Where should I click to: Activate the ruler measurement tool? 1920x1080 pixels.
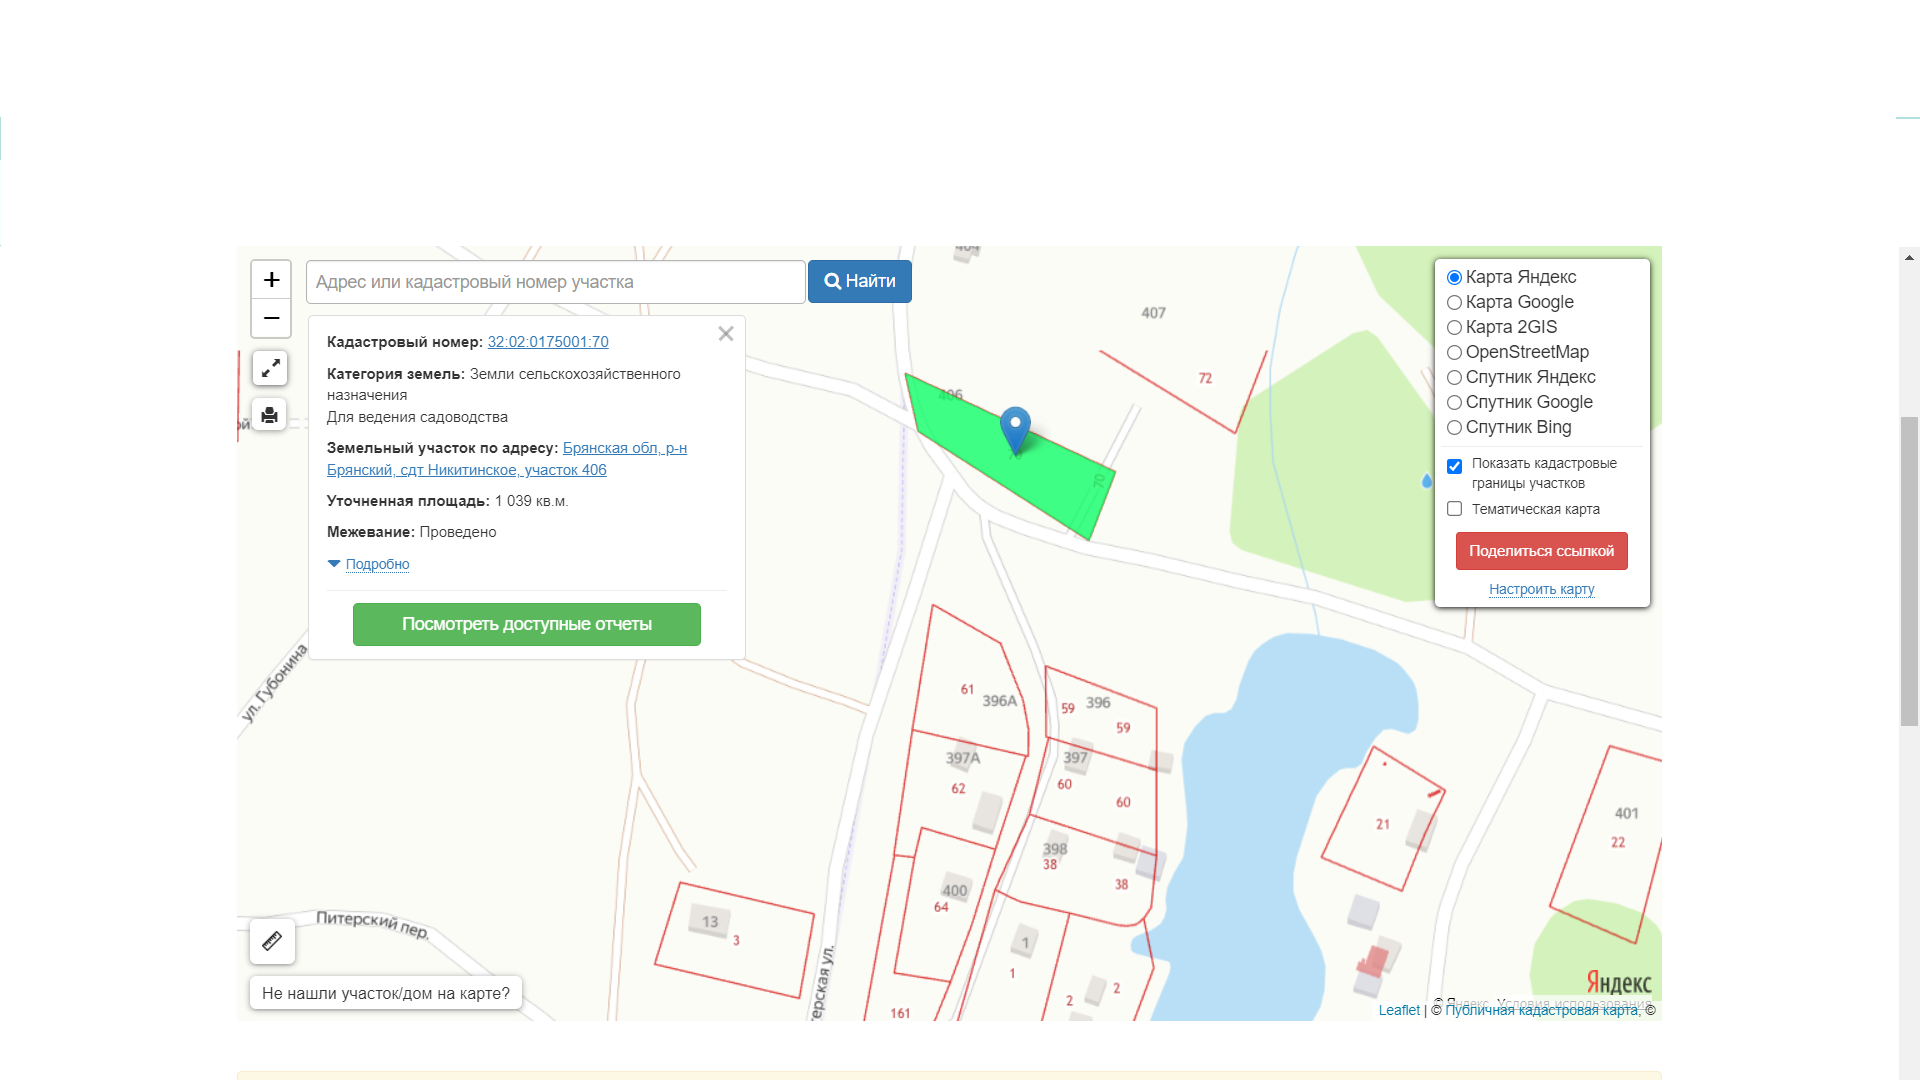272,941
